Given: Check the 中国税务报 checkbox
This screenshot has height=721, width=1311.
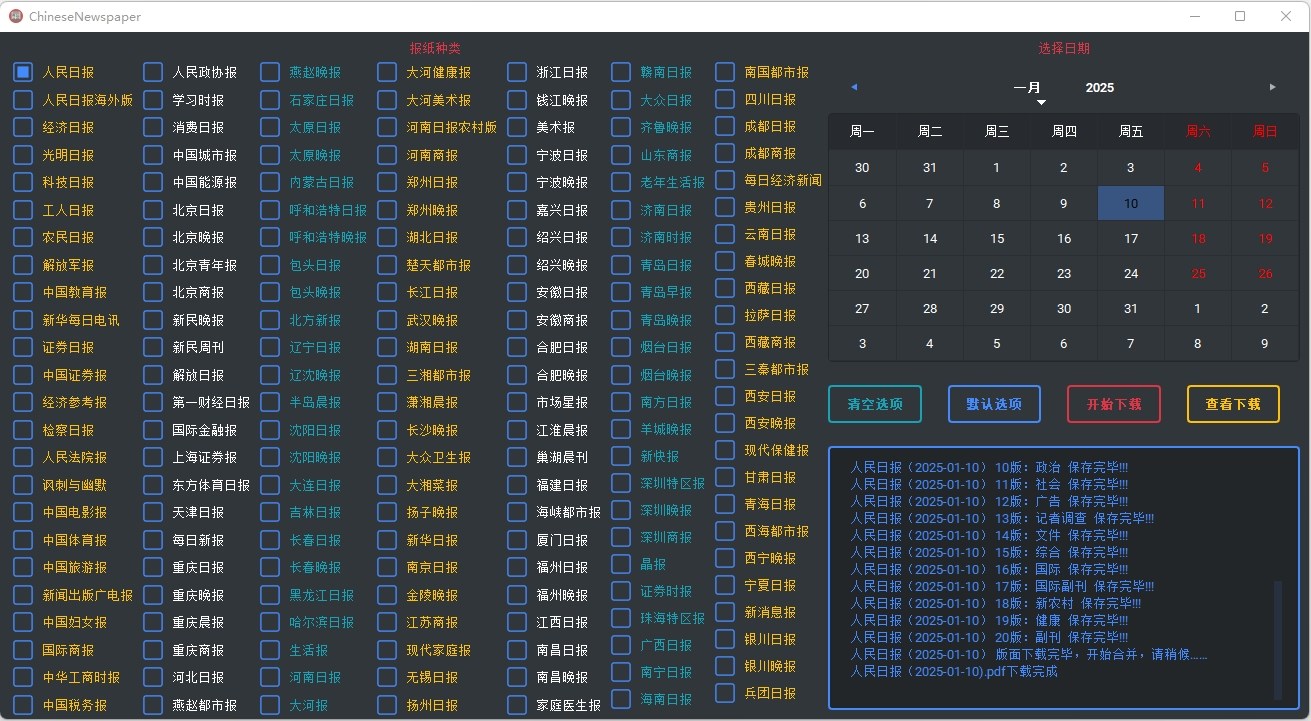Looking at the screenshot, I should [x=23, y=705].
